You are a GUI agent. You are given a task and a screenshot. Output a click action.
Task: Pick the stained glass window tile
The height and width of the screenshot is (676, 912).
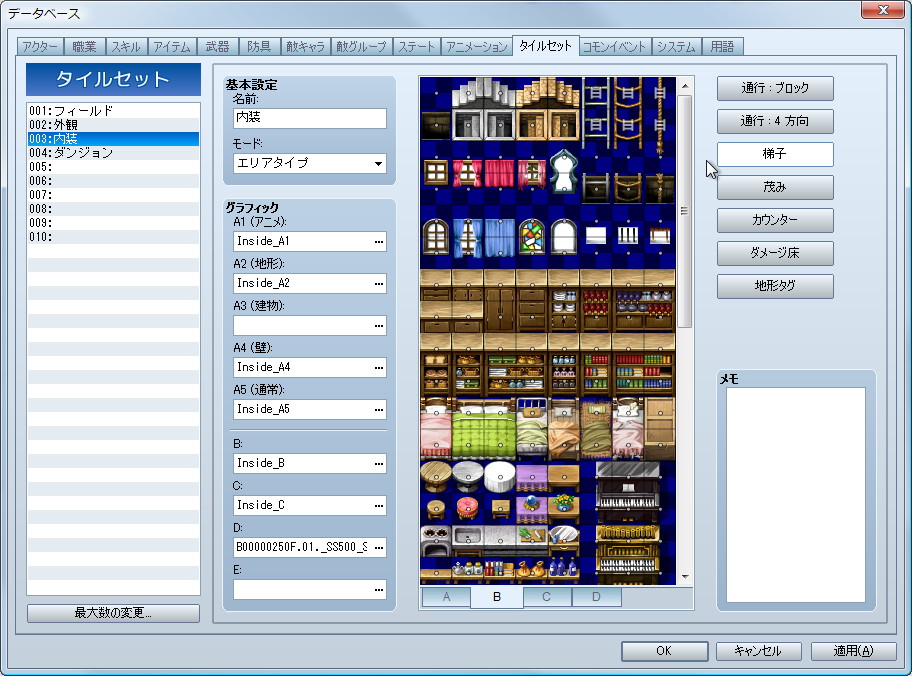click(531, 236)
